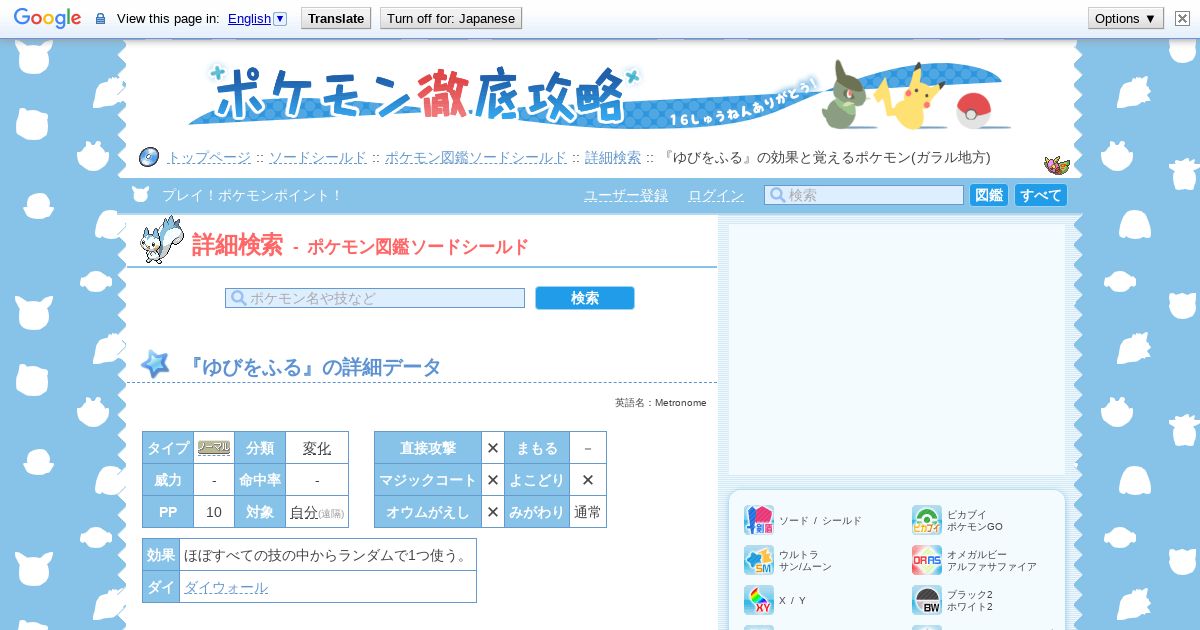1200x630 pixels.
Task: Click the CD disc icon in breadcrumb
Action: click(x=149, y=157)
